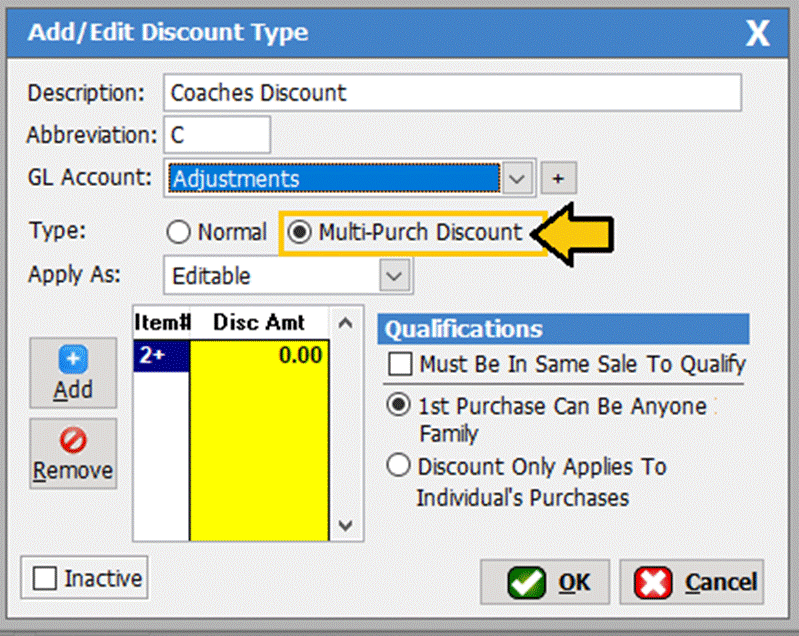Select the Normal type radio button

pos(178,233)
